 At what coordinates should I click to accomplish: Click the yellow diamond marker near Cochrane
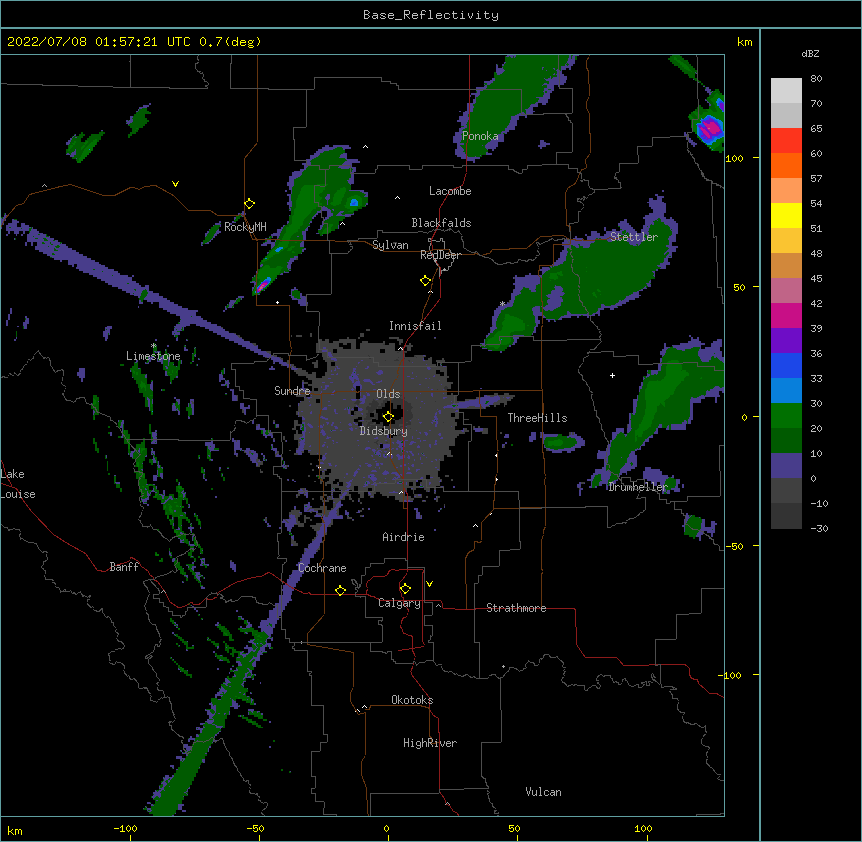pyautogui.click(x=340, y=590)
